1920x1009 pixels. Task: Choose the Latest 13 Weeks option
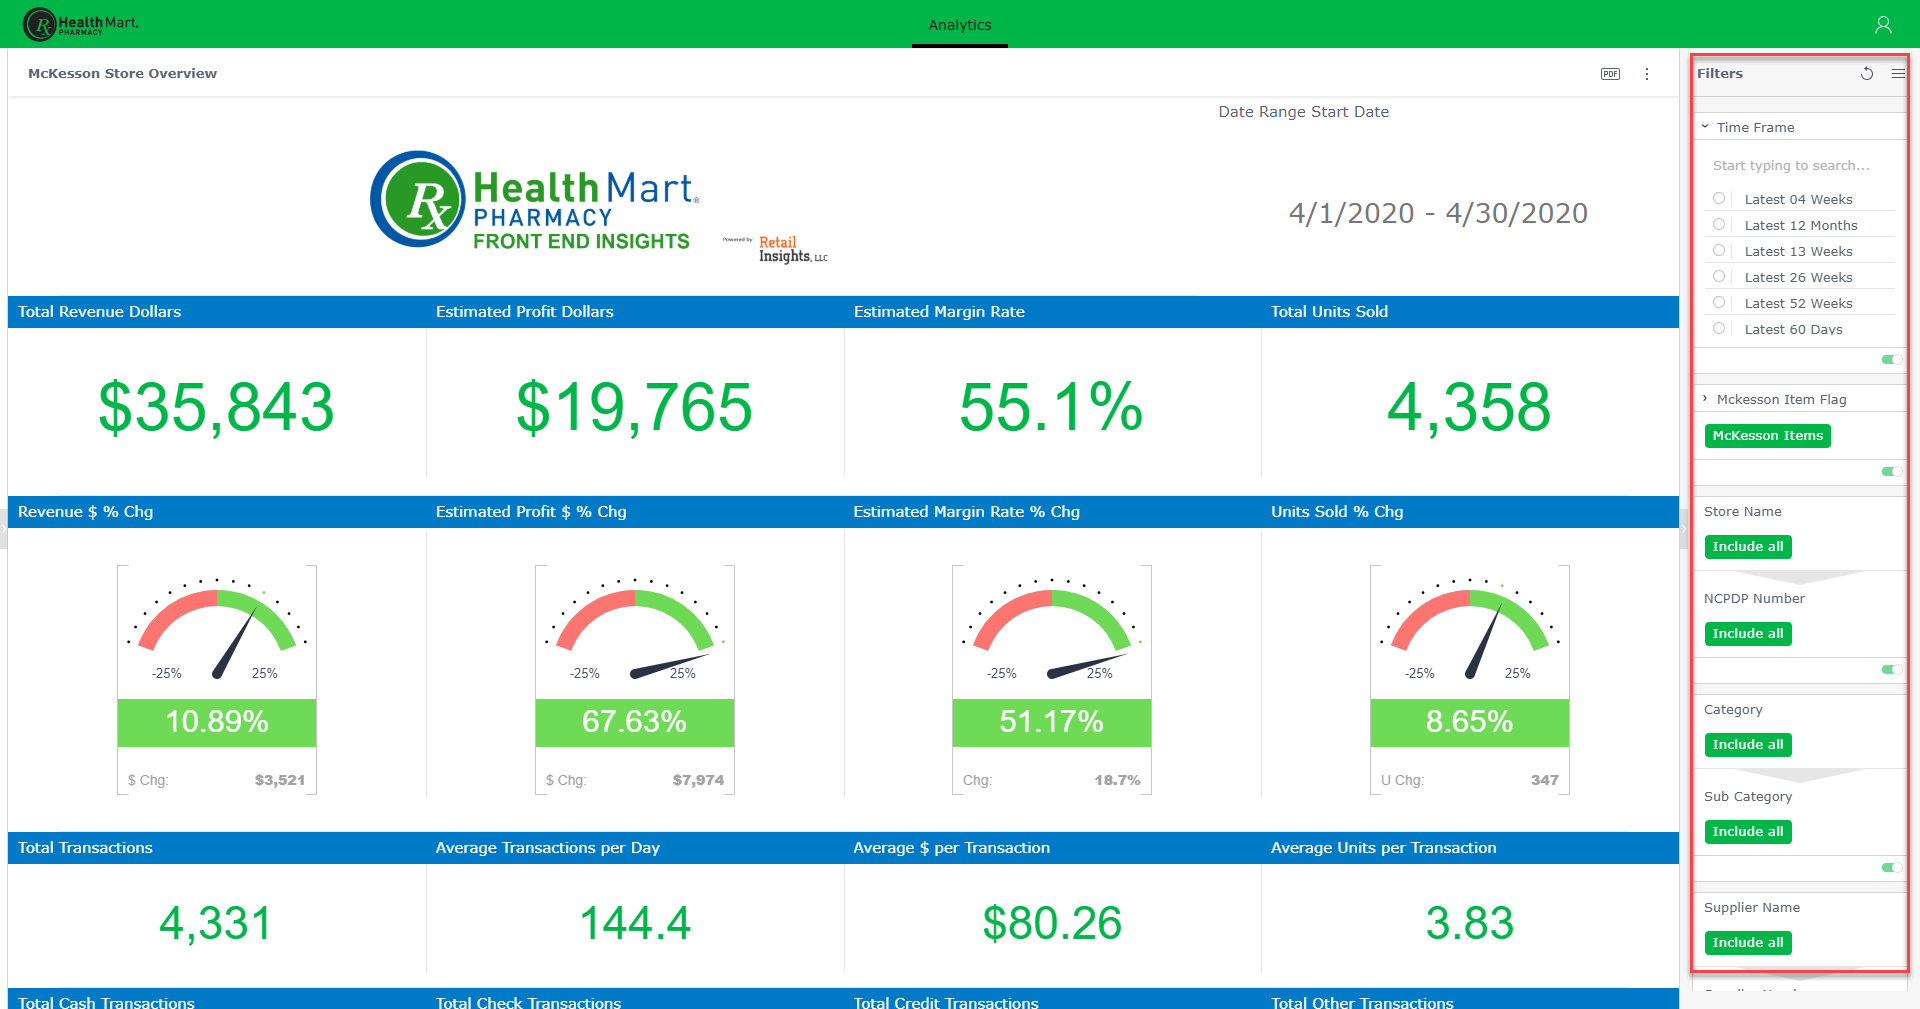pos(1719,251)
